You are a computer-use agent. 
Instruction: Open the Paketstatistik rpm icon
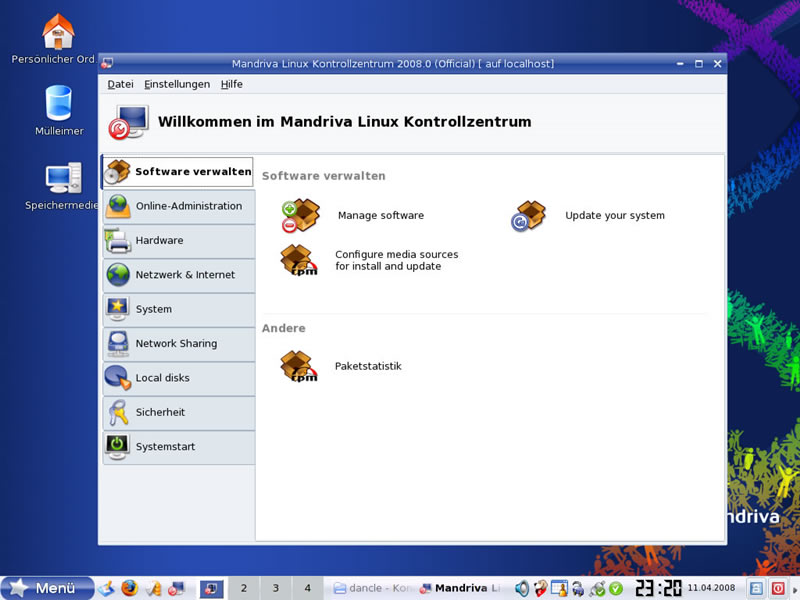299,366
